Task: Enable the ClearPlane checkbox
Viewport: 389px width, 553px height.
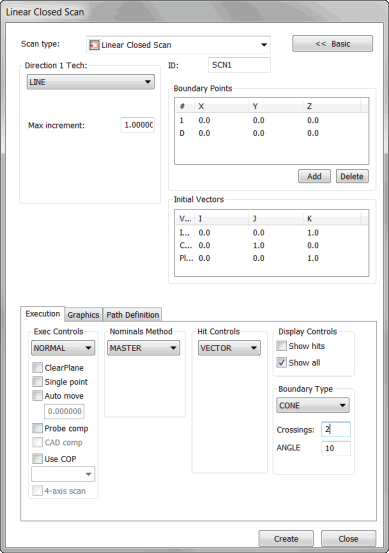Action: click(x=37, y=367)
